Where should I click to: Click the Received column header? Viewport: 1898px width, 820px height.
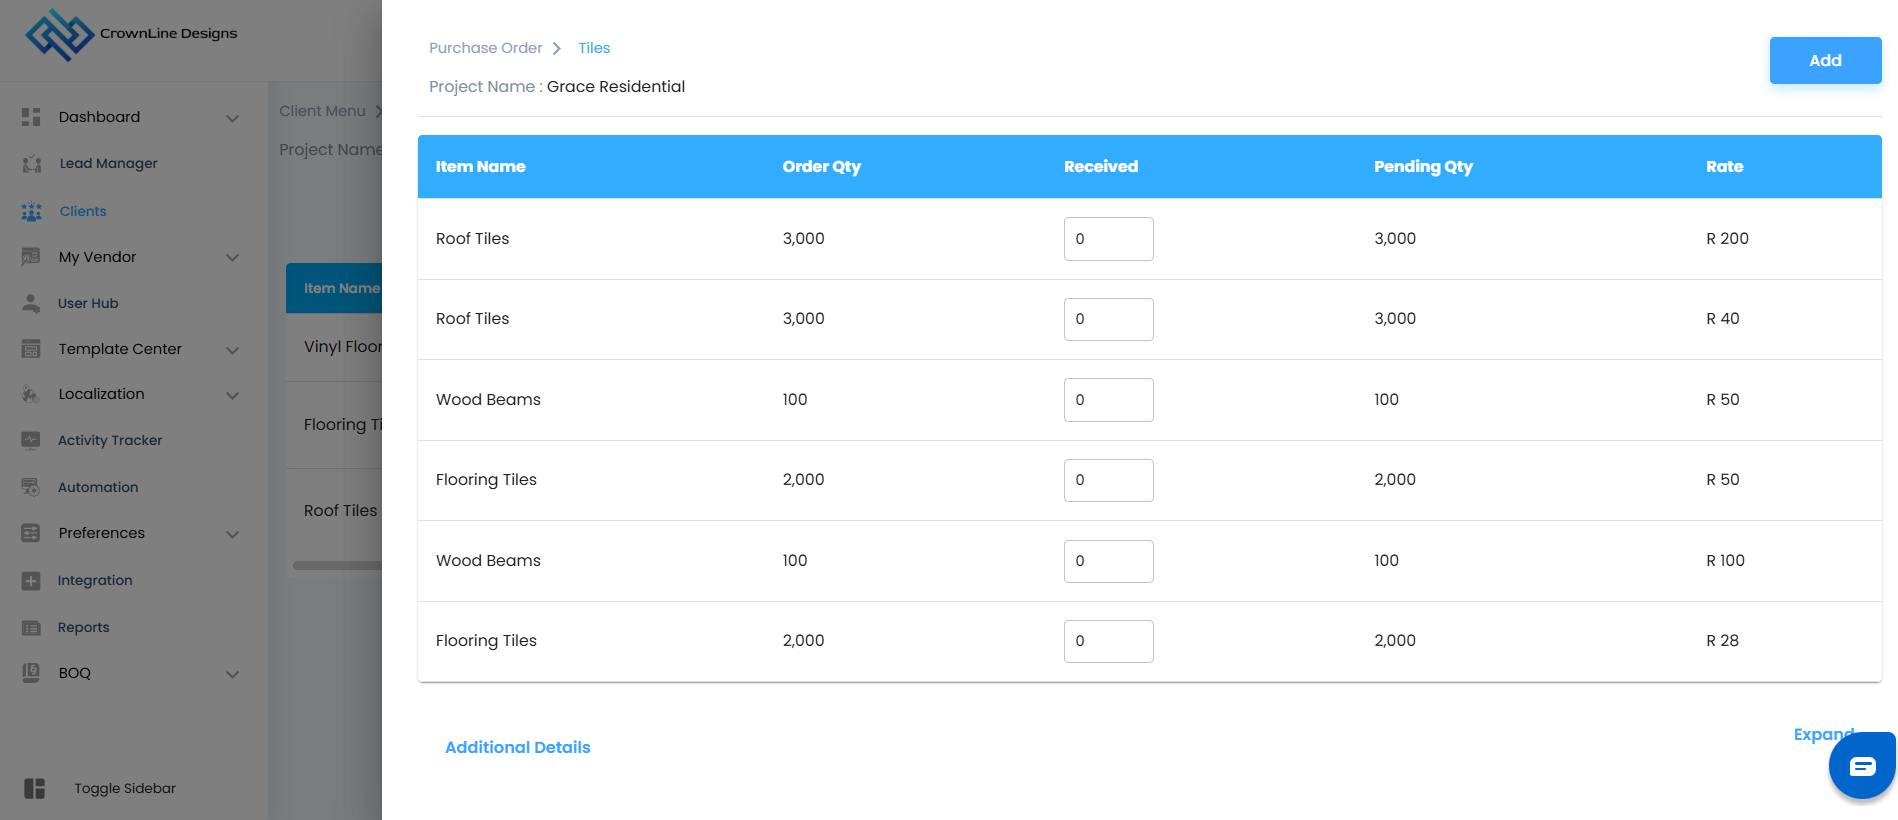click(x=1101, y=167)
